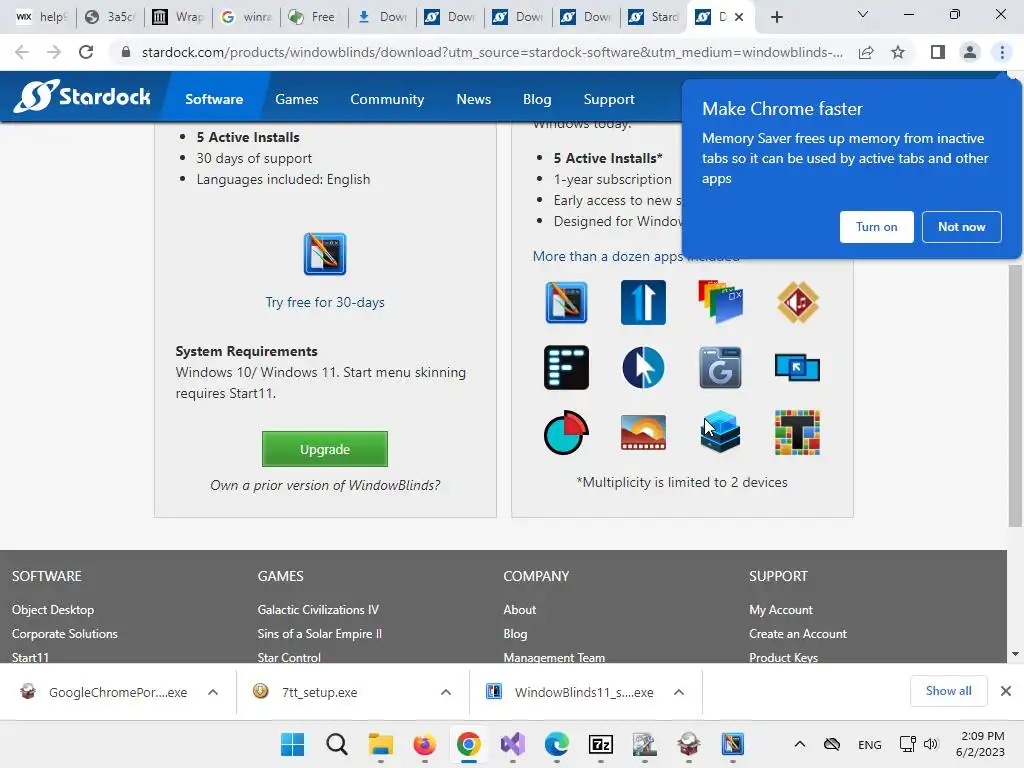Open More than a dozen apps link
1024x768 pixels.
pos(607,256)
